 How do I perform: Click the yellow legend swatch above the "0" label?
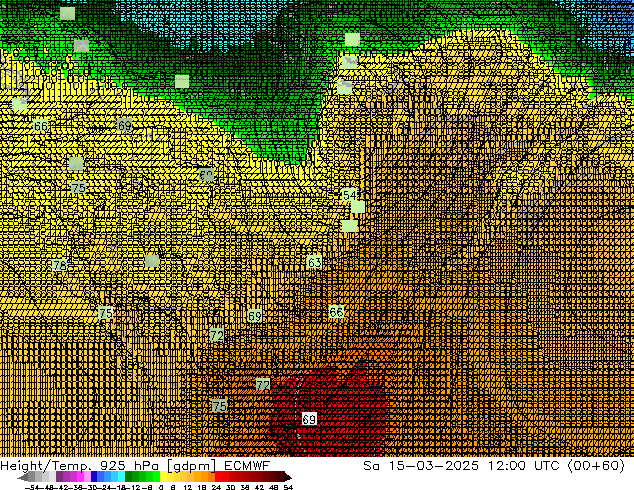click(x=163, y=477)
